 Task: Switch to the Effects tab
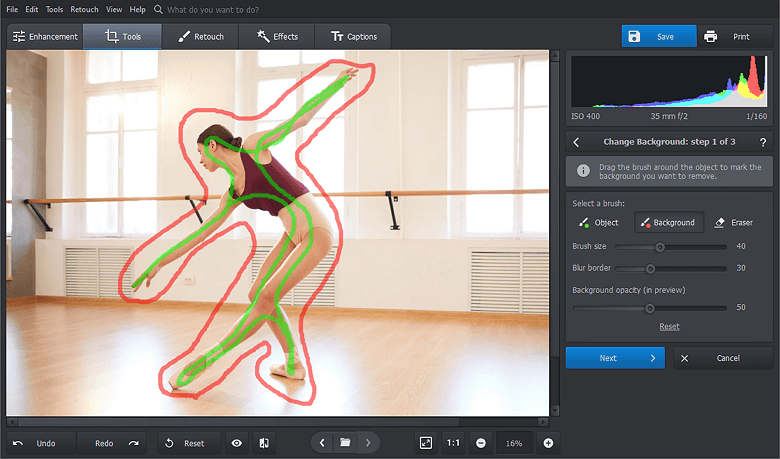coord(277,36)
